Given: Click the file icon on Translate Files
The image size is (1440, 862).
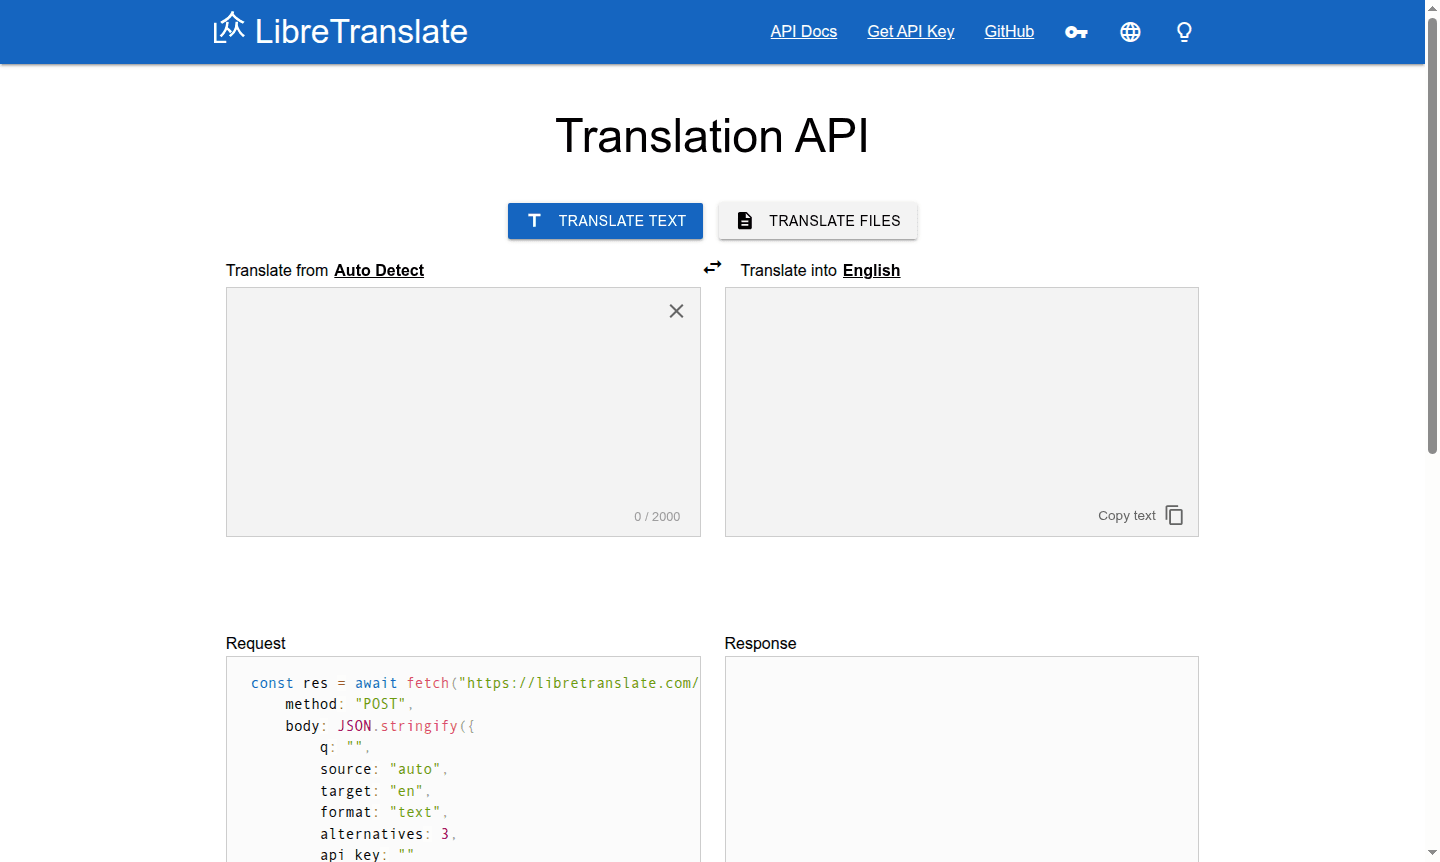Looking at the screenshot, I should [744, 220].
